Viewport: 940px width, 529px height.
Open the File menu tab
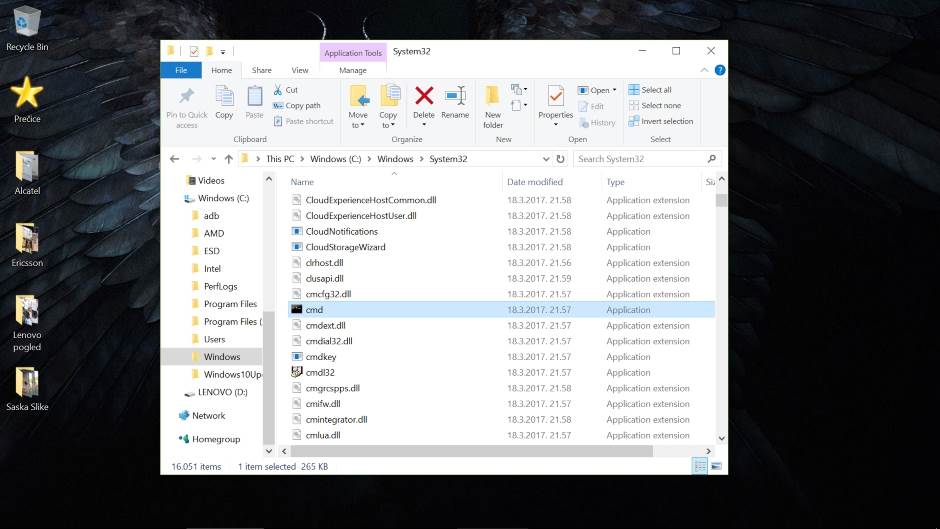pos(181,70)
